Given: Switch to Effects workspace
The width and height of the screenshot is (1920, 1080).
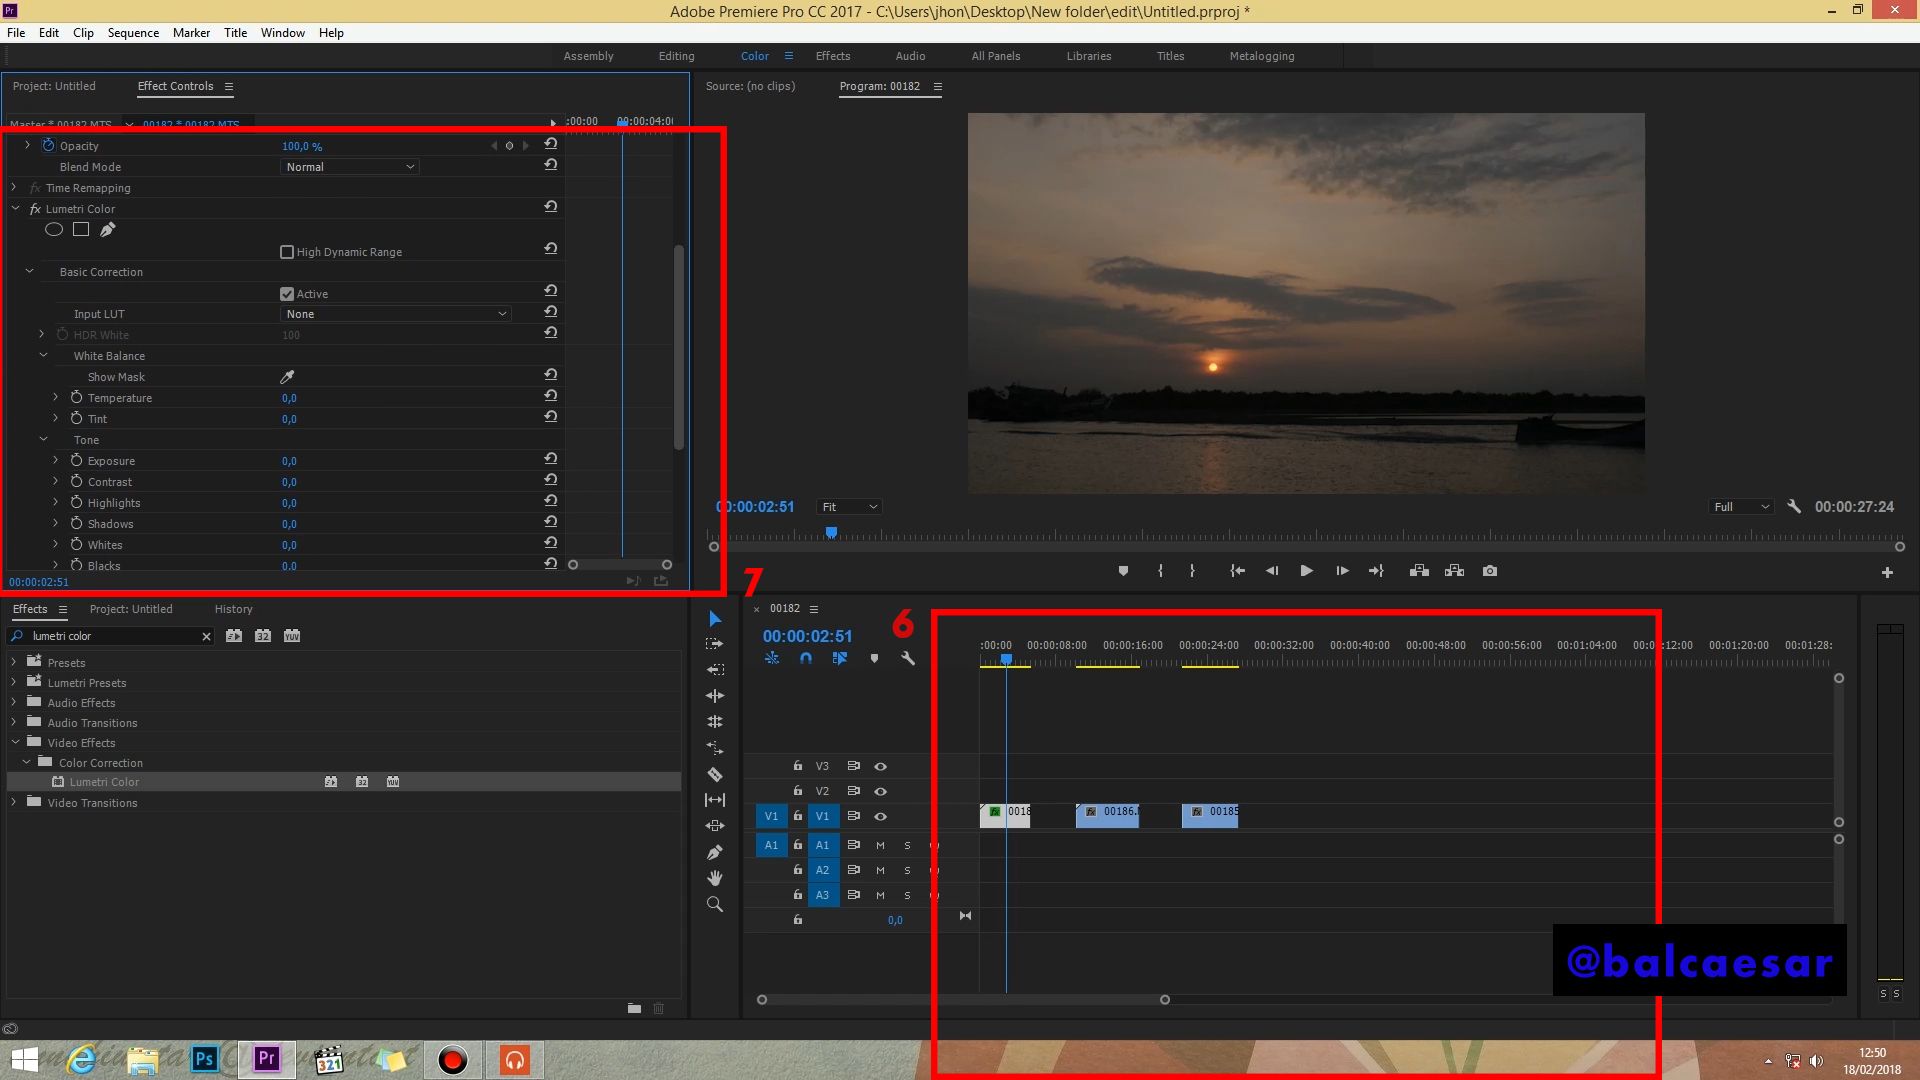Looking at the screenshot, I should point(832,56).
